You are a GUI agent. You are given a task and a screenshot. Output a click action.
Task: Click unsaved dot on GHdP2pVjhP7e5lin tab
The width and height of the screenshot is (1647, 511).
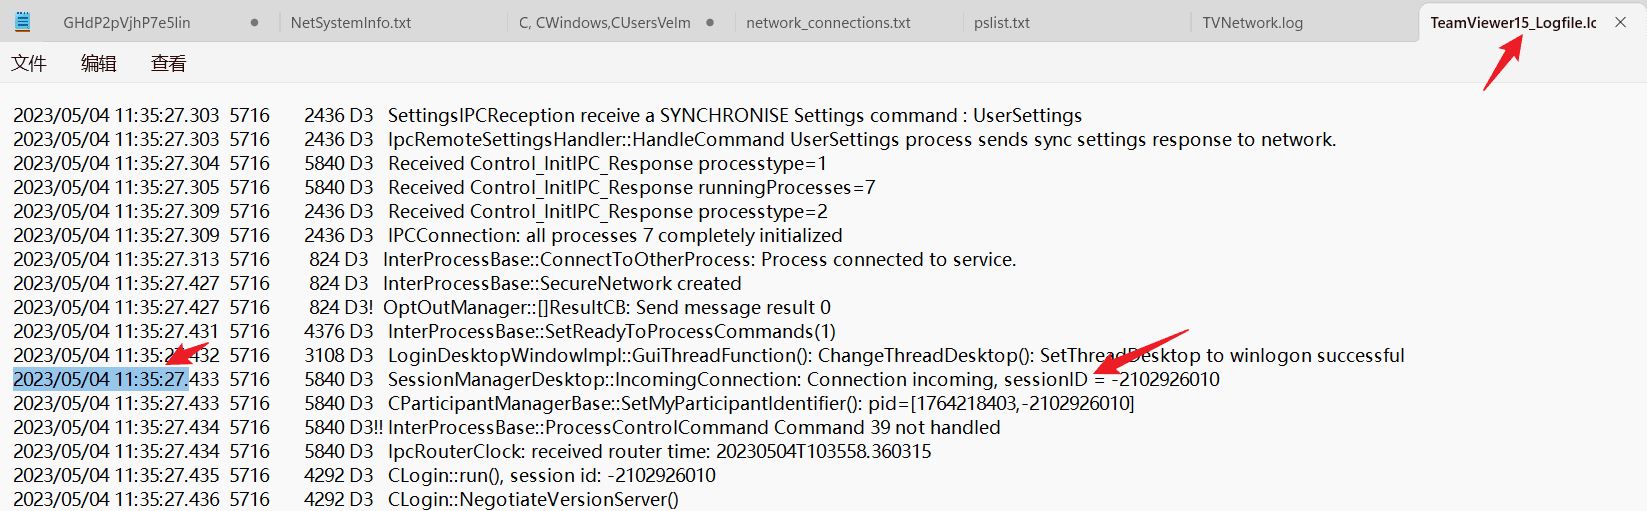click(x=254, y=22)
